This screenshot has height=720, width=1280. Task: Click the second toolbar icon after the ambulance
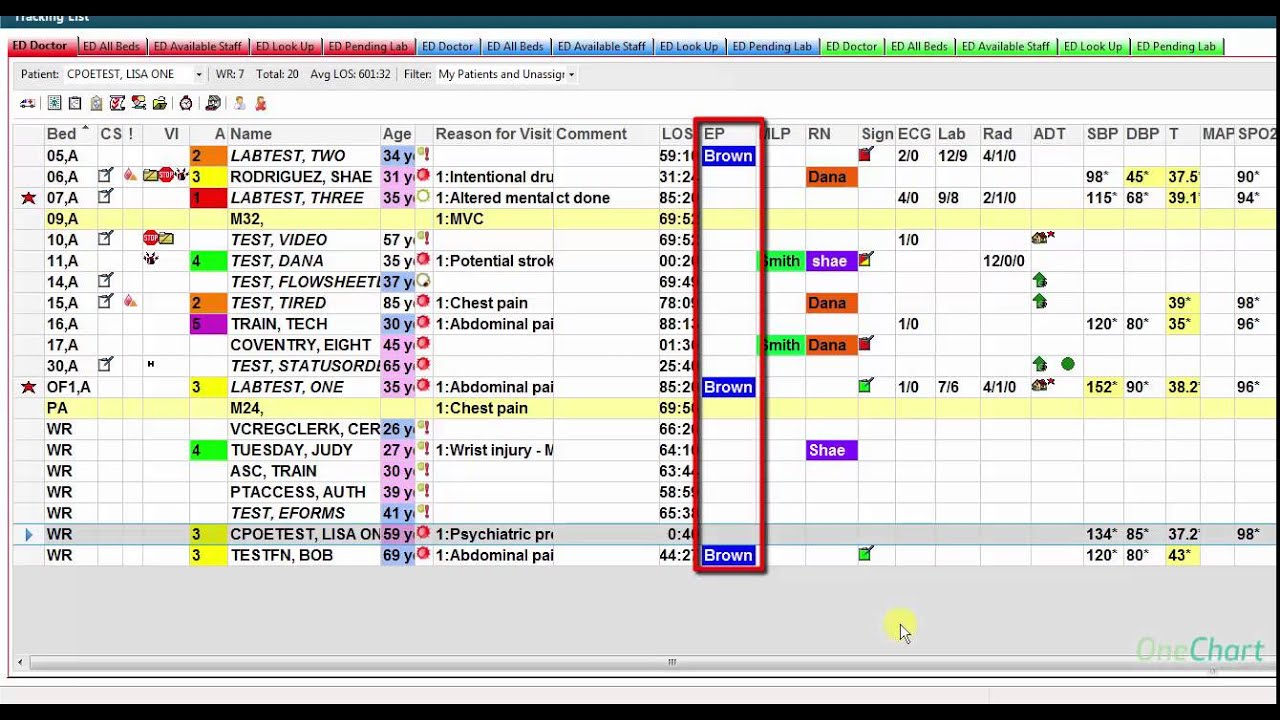(75, 103)
